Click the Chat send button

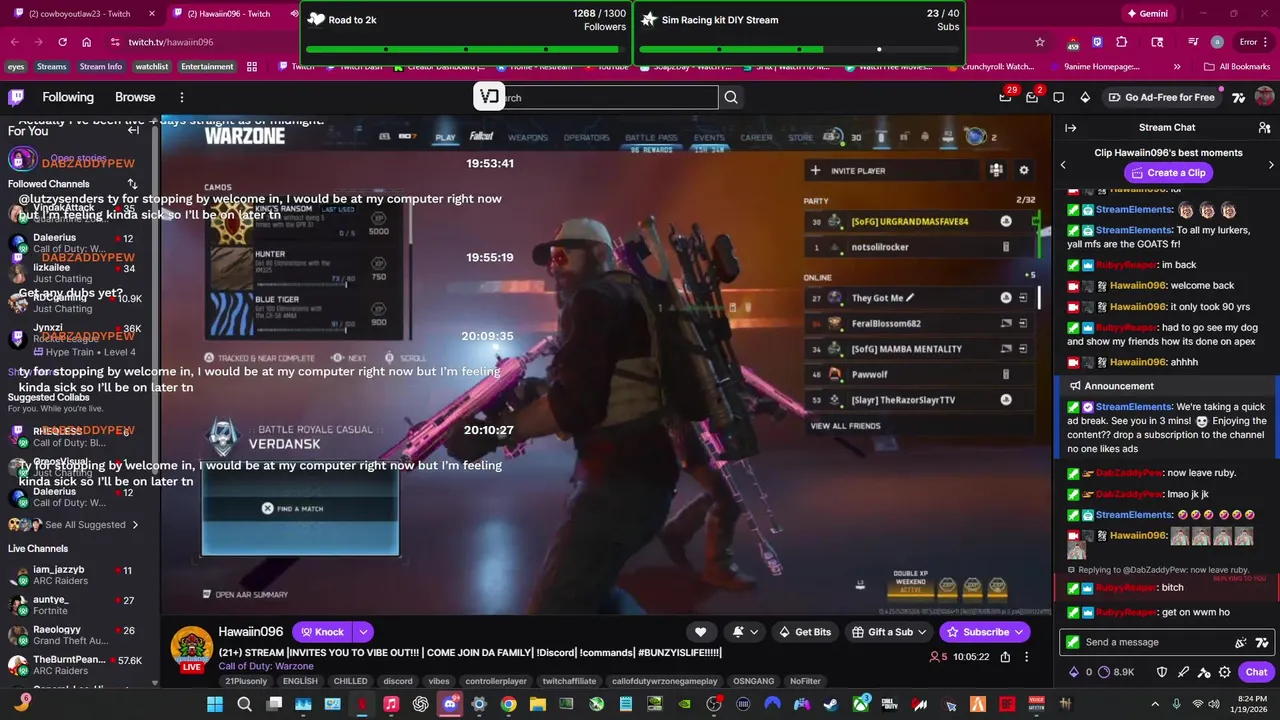[1256, 672]
